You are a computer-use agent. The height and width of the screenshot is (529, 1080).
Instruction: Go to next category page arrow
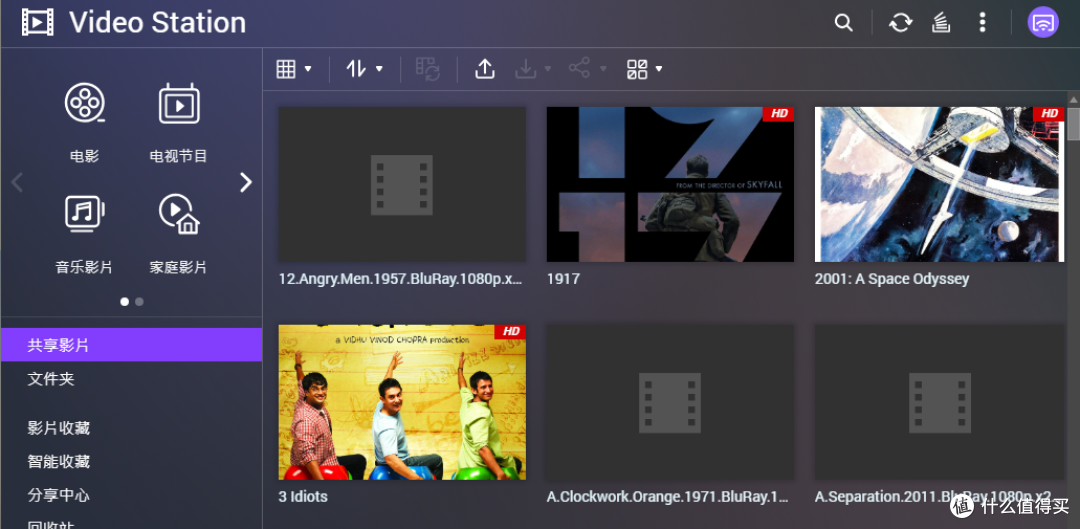[245, 182]
